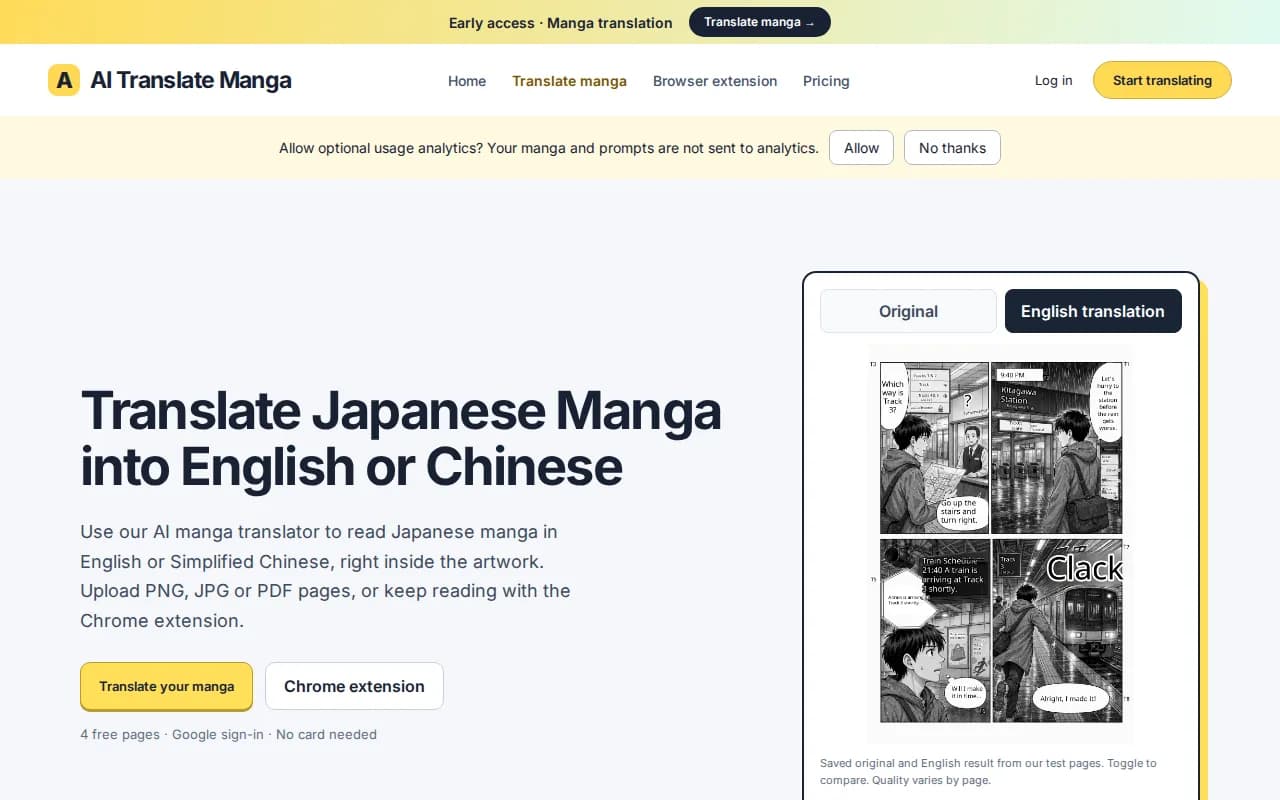
Task: Select Translate manga in the navigation bar
Action: click(569, 81)
